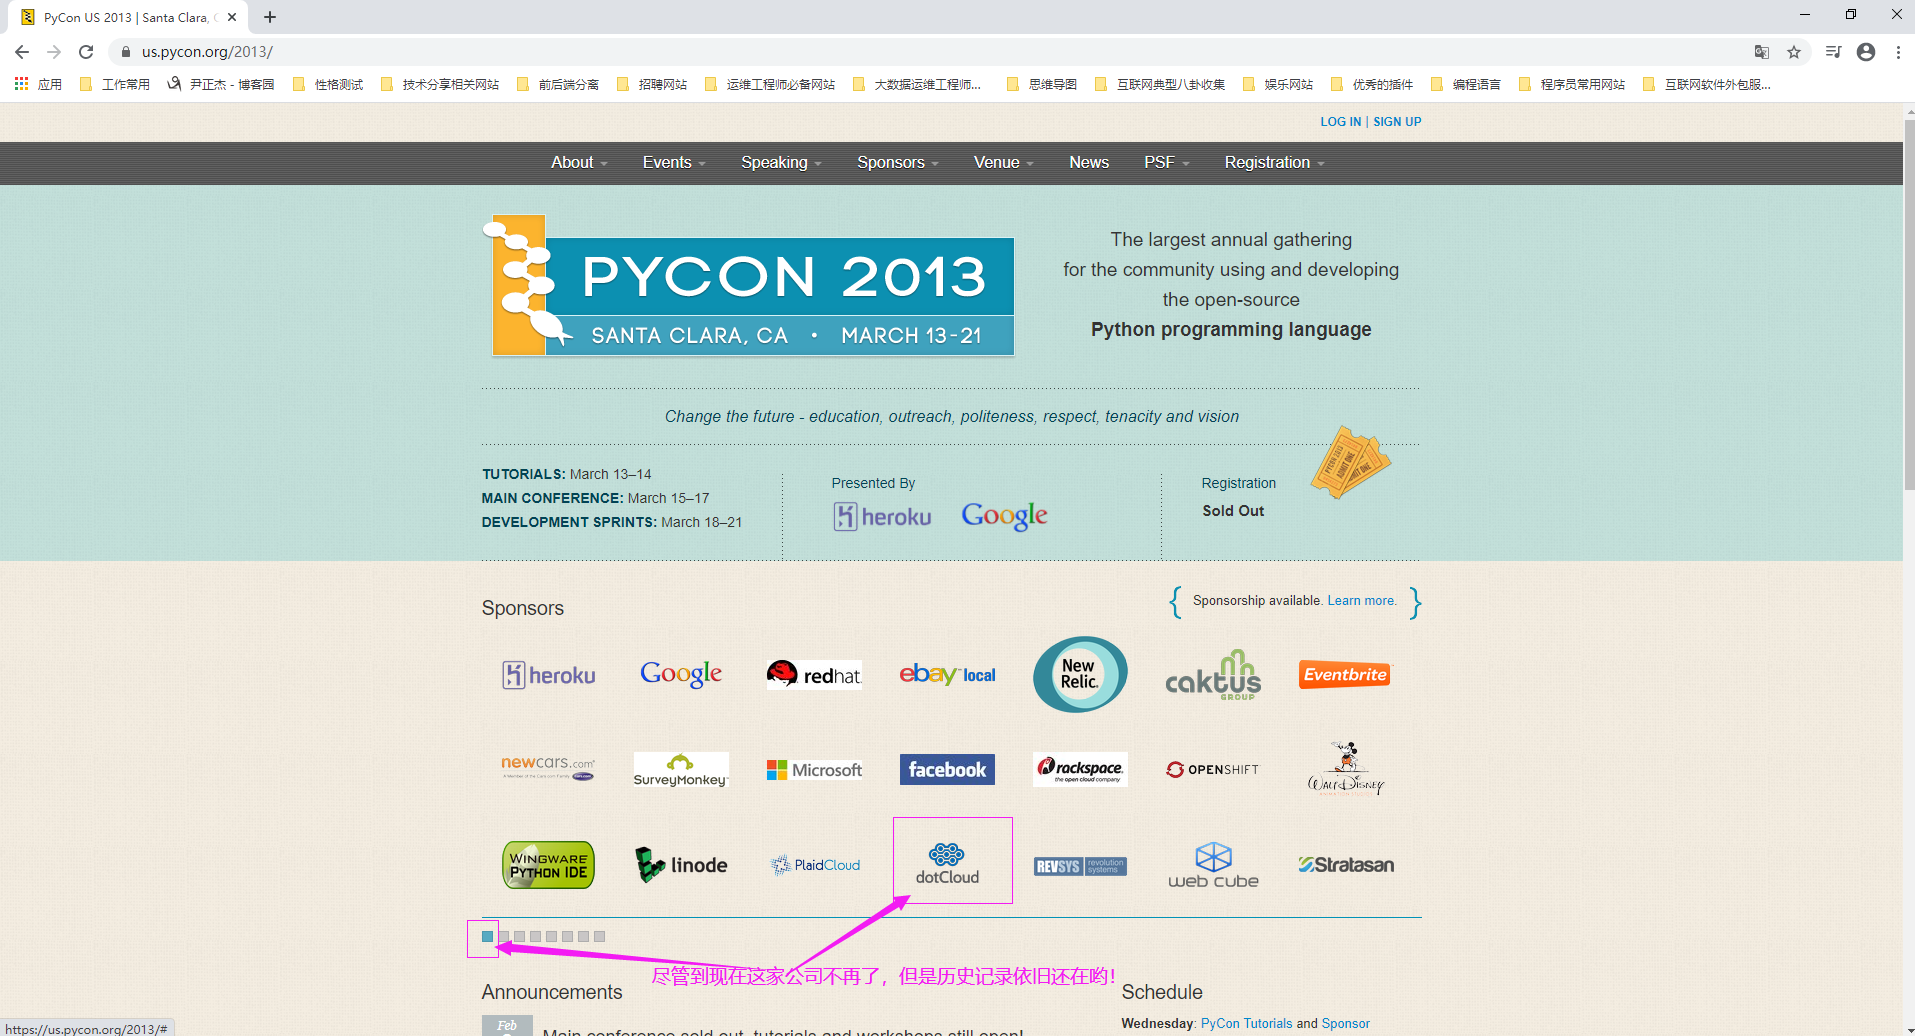Open the News menu item
This screenshot has height=1036, width=1915.
coord(1088,163)
